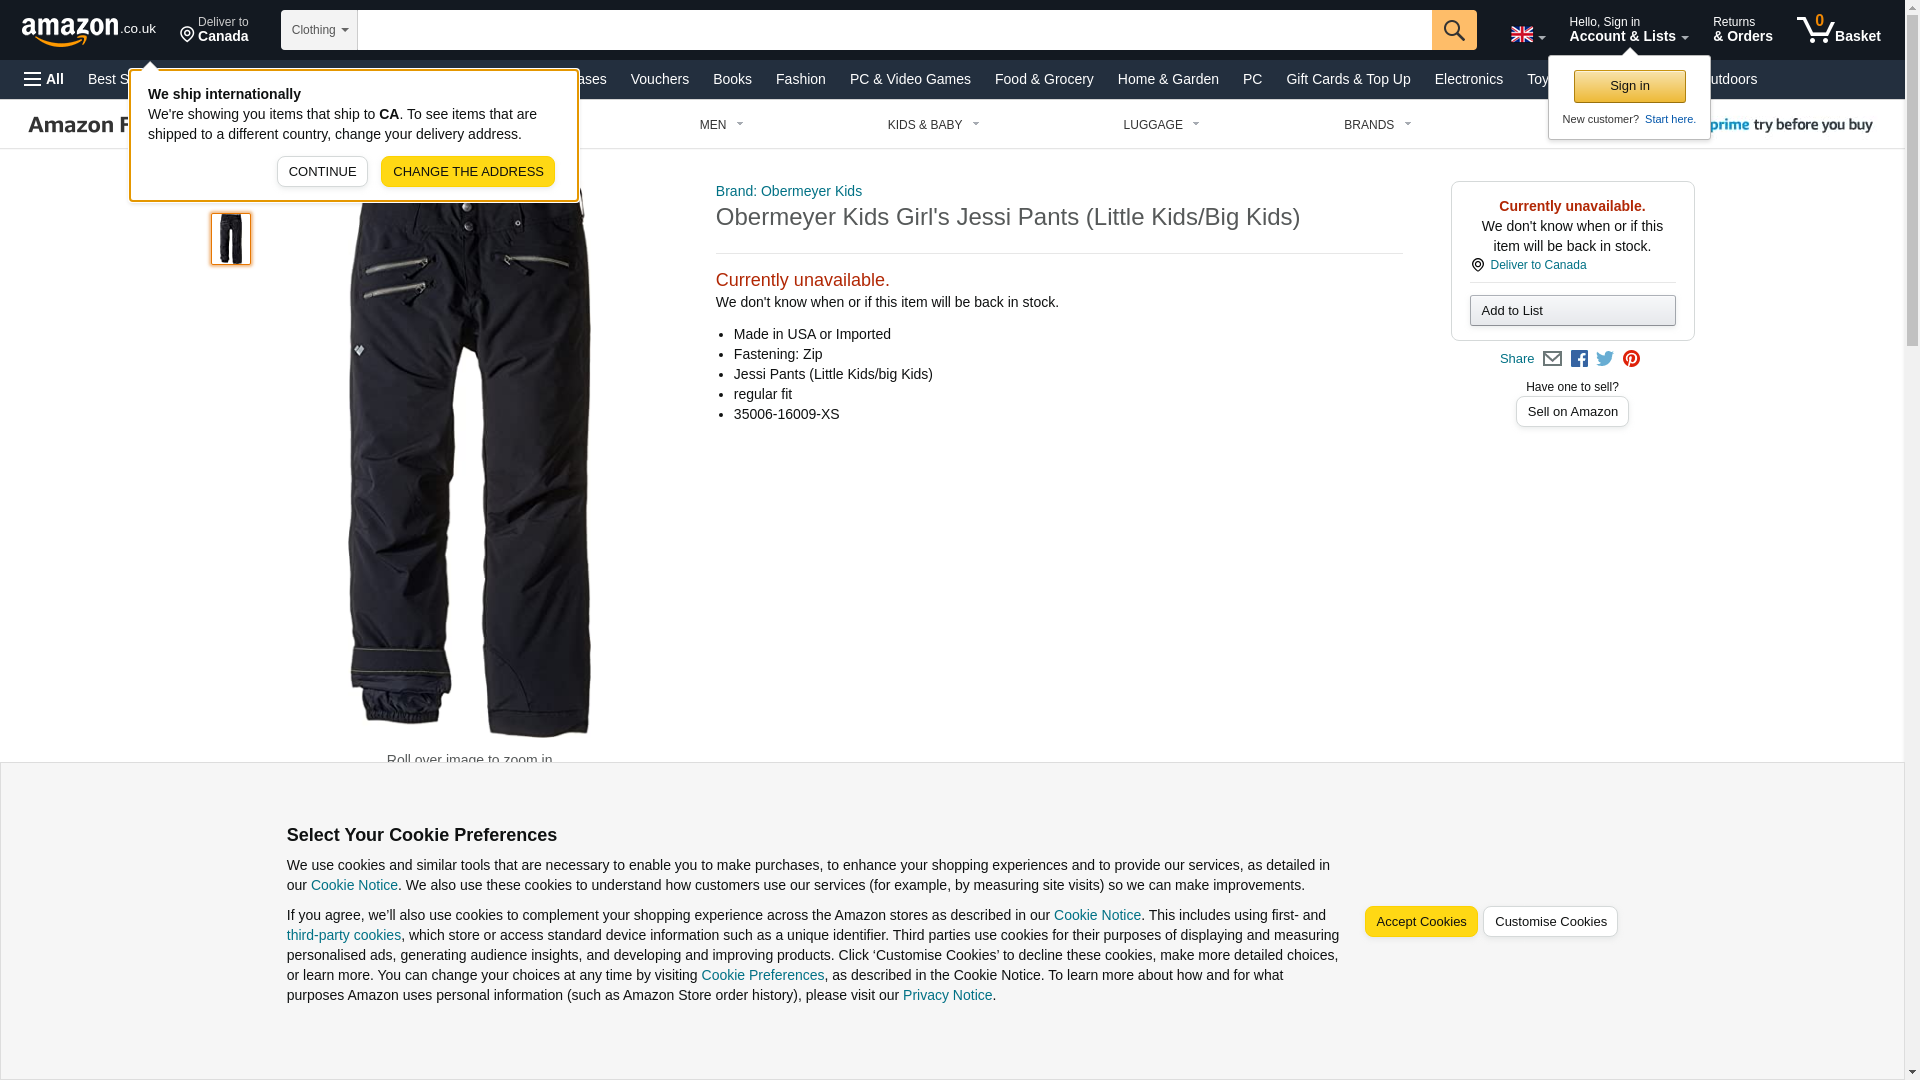Open the Books navigation tab
Viewport: 1920px width, 1080px height.
click(732, 79)
